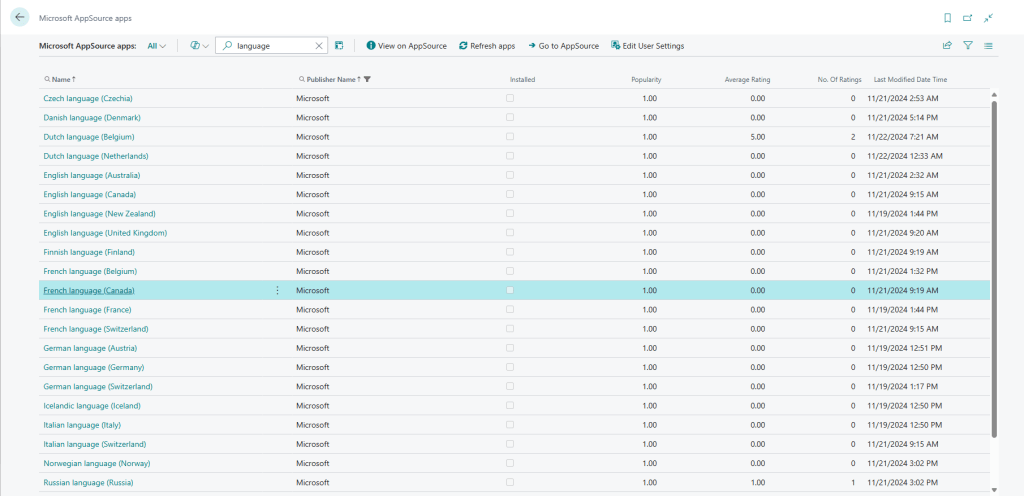This screenshot has width=1024, height=496.
Task: Select the 5.00 rating of Dutch language (Belgium)
Action: pyautogui.click(x=757, y=137)
